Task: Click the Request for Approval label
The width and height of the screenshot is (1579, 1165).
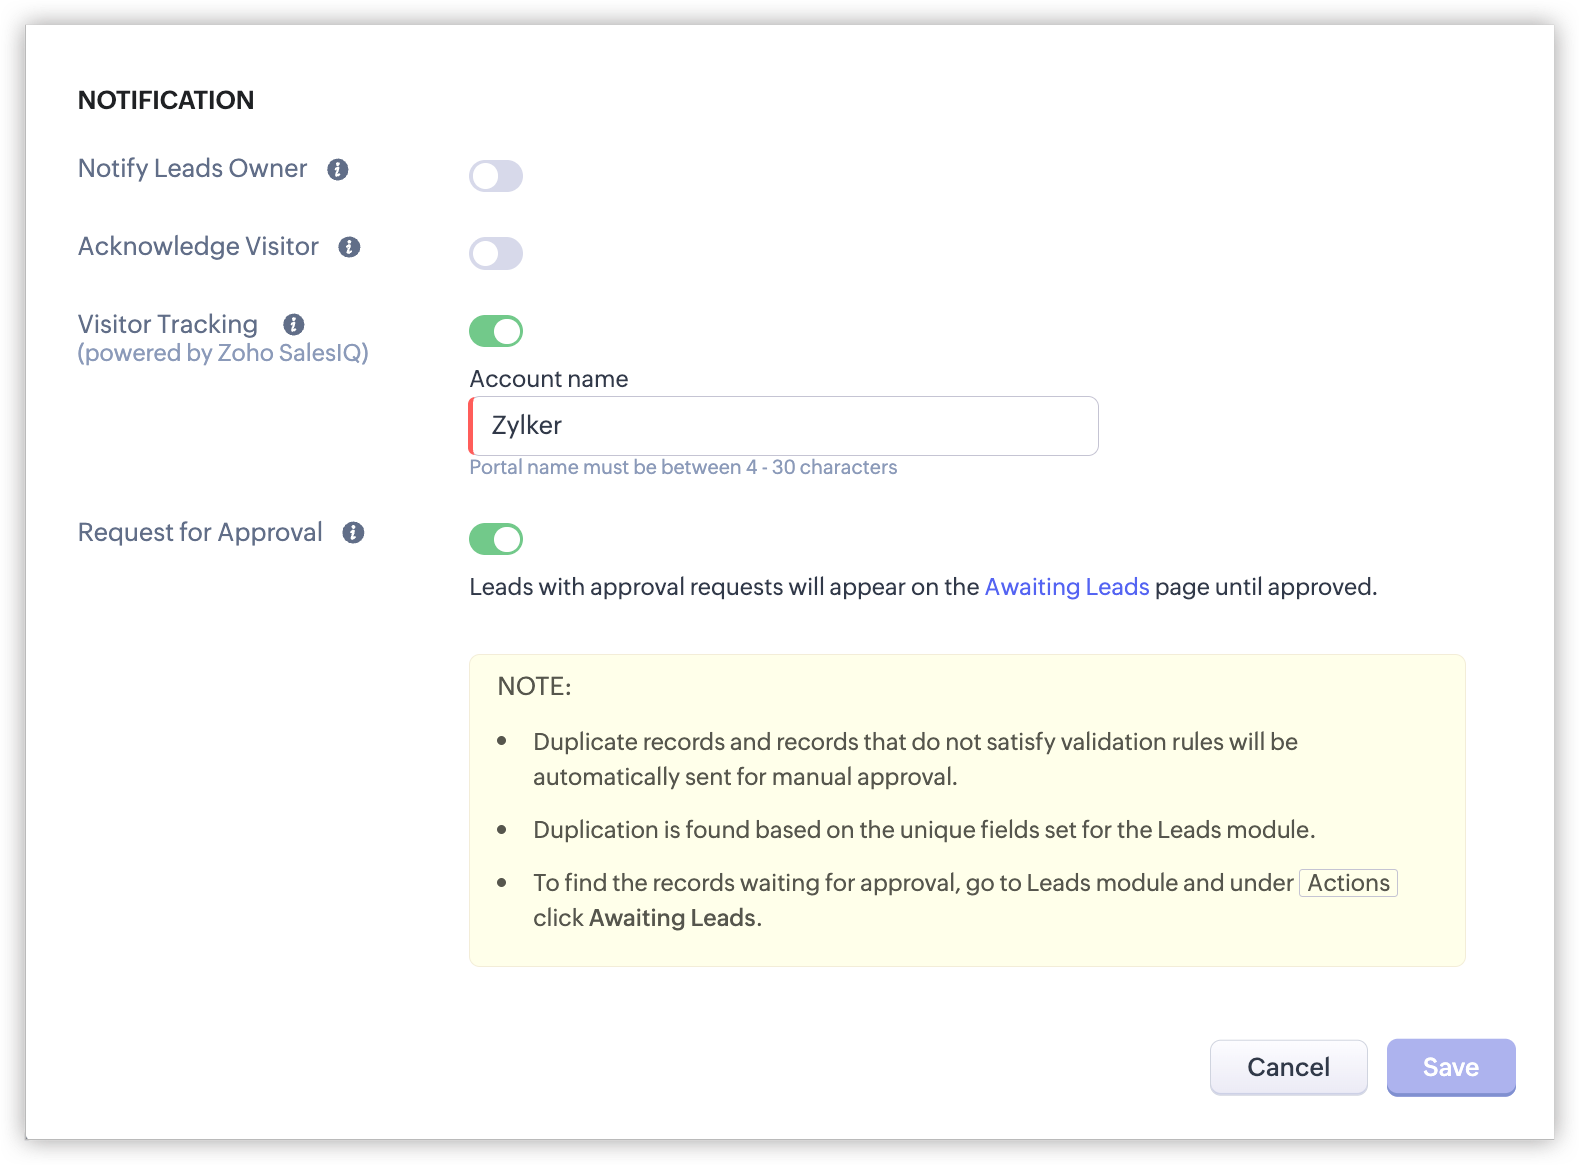Action: click(200, 533)
